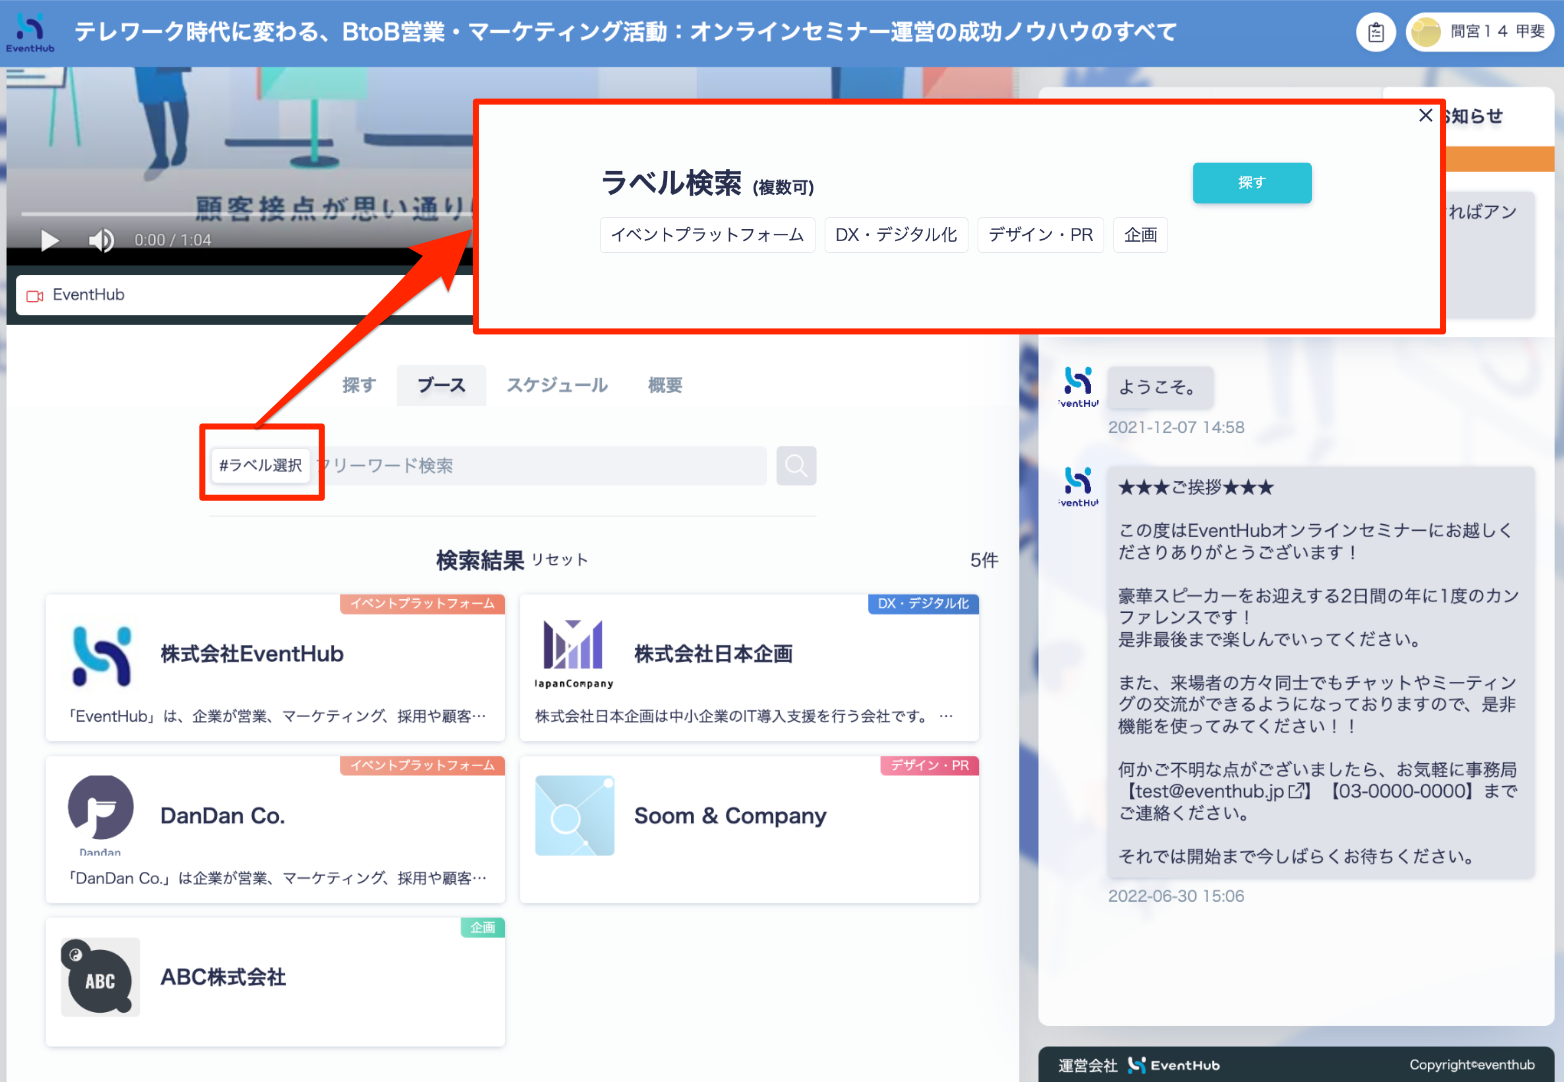
Task: Click the 5件 result count
Action: point(984,560)
